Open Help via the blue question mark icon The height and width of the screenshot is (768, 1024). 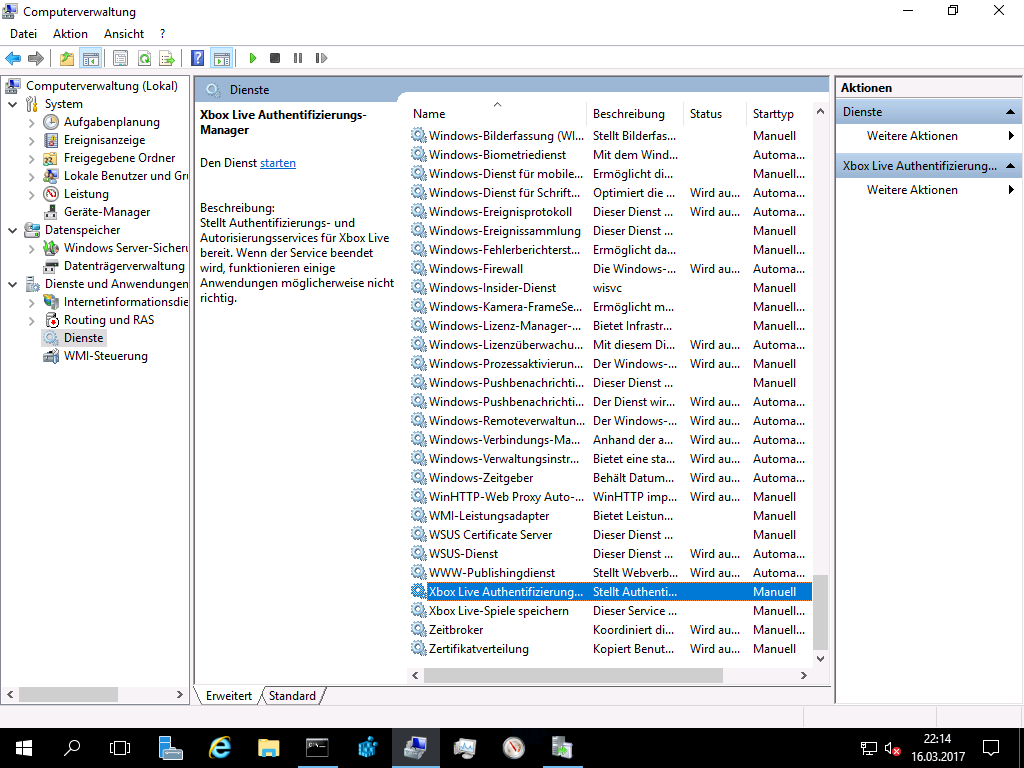tap(198, 59)
